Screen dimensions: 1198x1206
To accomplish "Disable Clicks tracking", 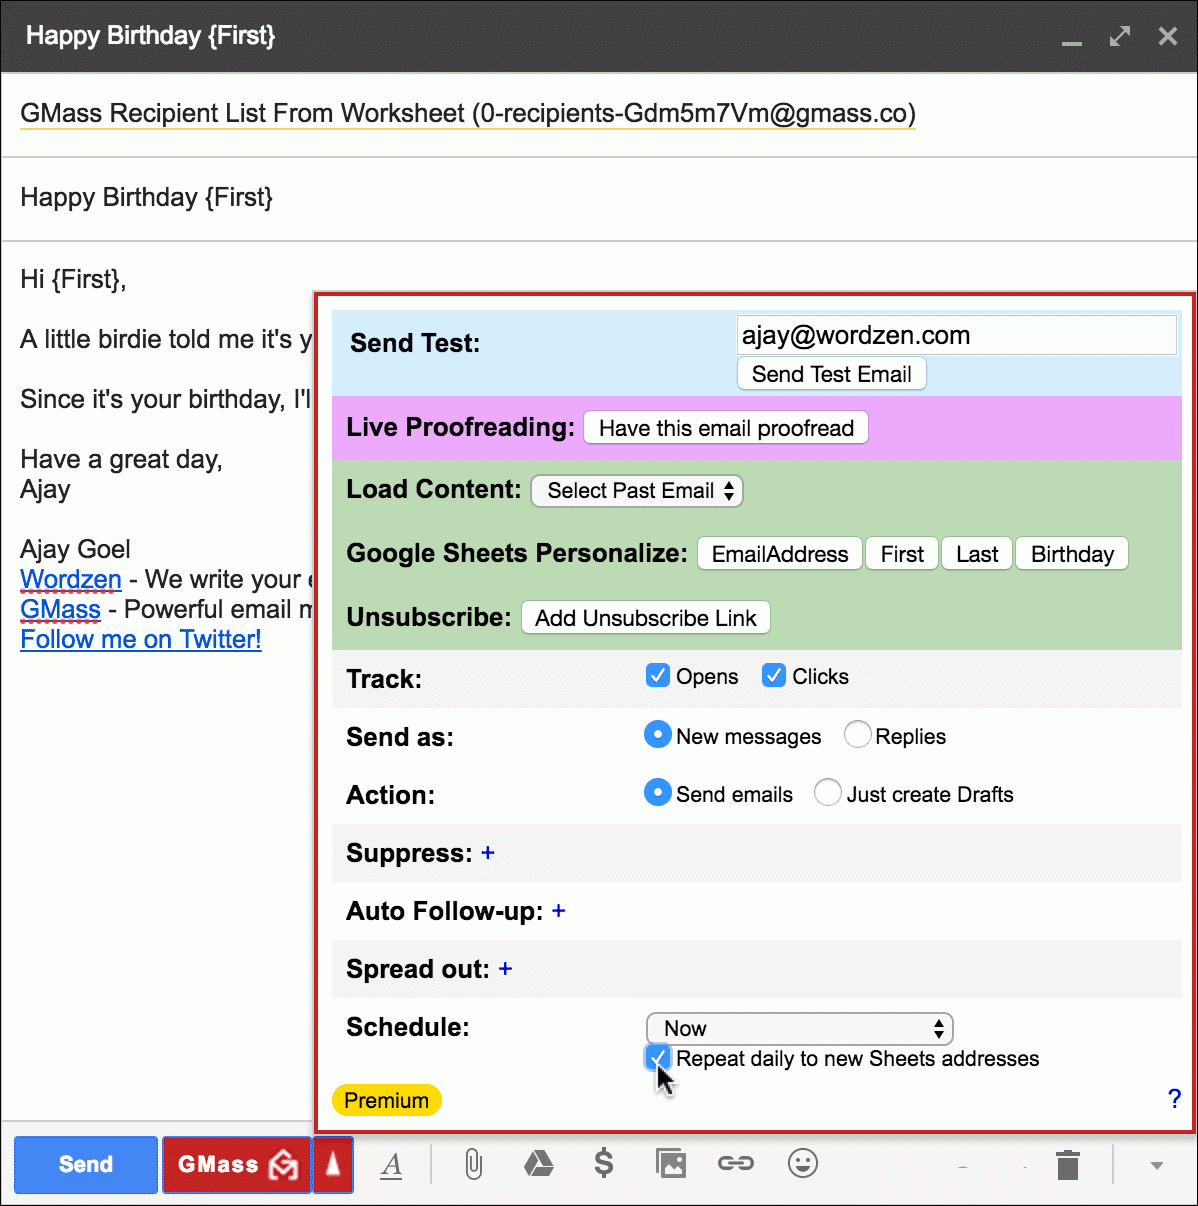I will click(x=773, y=675).
